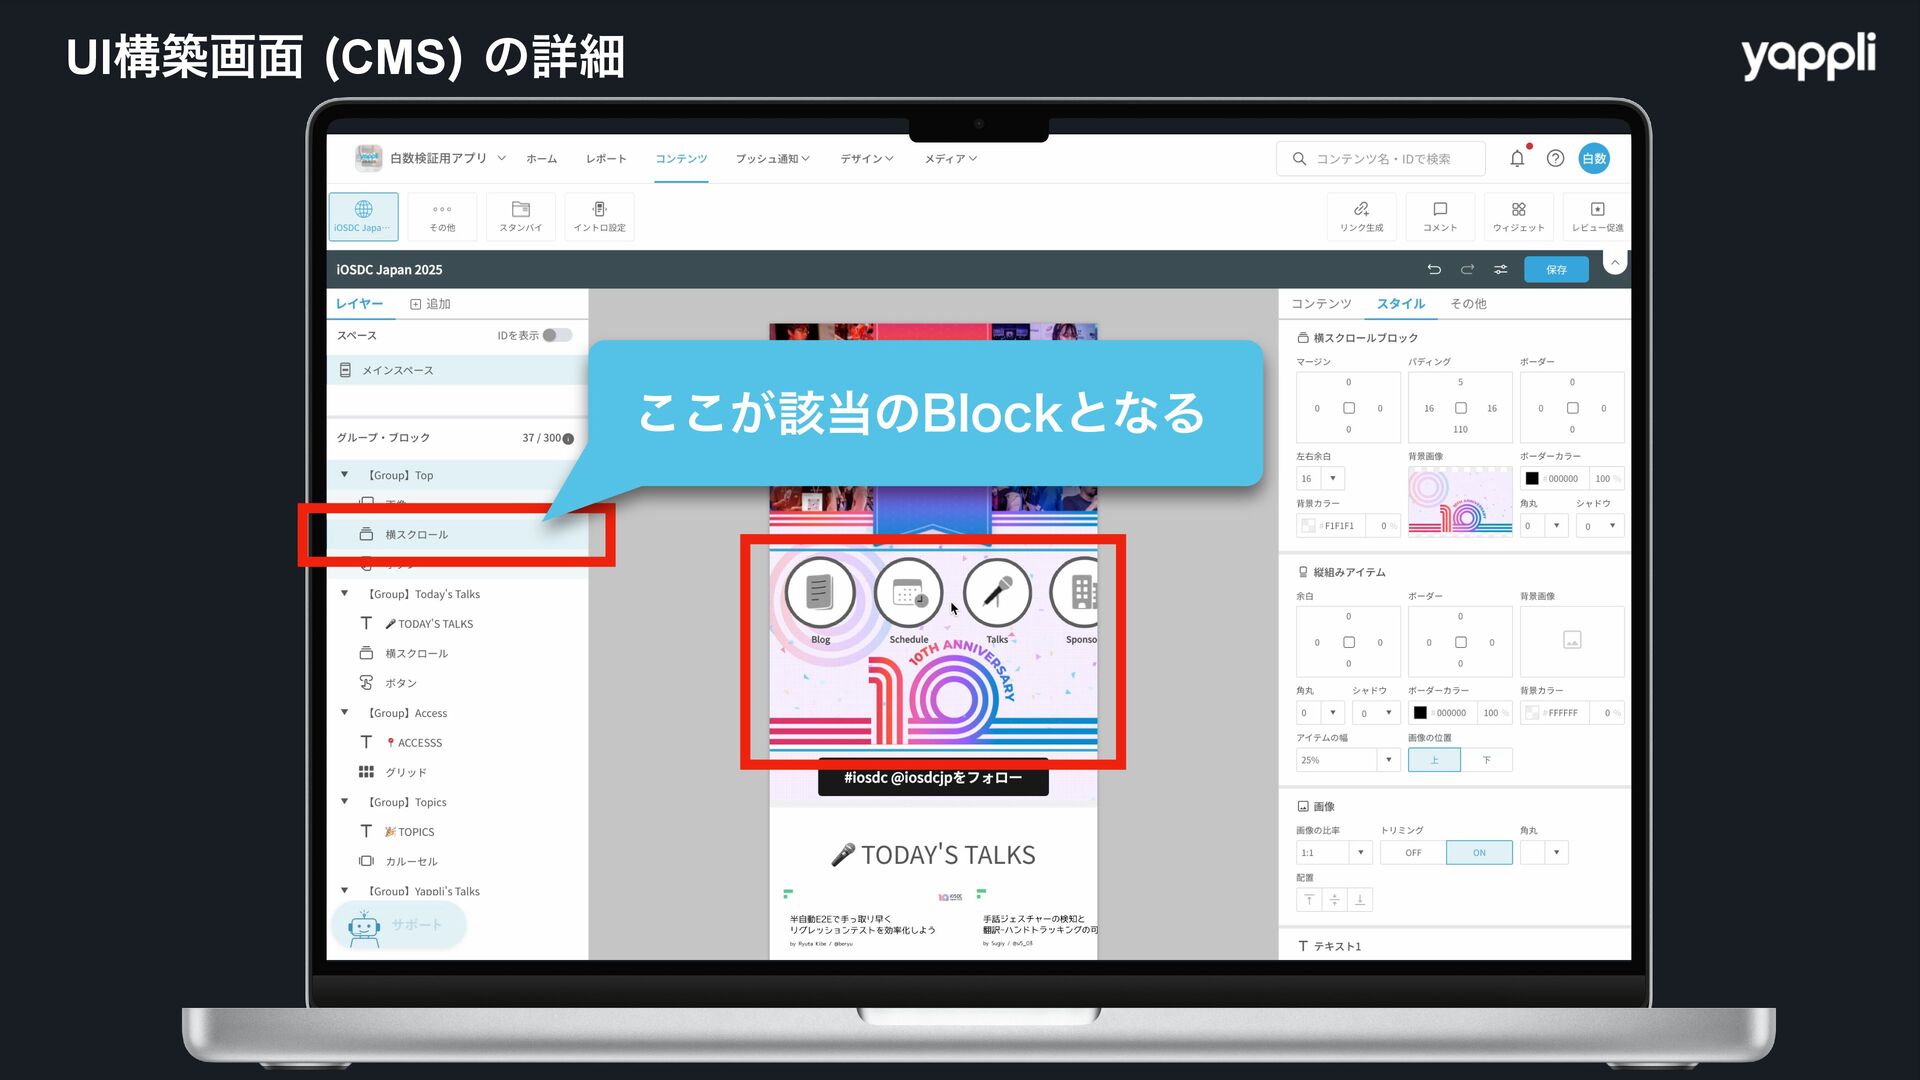Switch to the right panel コンテンツ tab
1920x1080 pixels.
tap(1321, 304)
